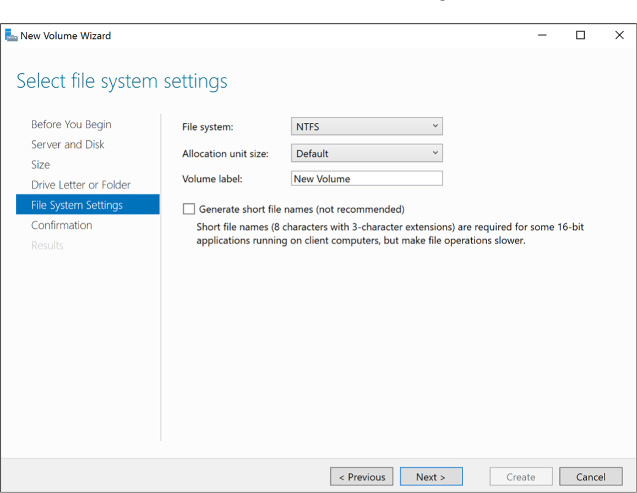Click into the Volume label text field
637x493 pixels.
(366, 179)
